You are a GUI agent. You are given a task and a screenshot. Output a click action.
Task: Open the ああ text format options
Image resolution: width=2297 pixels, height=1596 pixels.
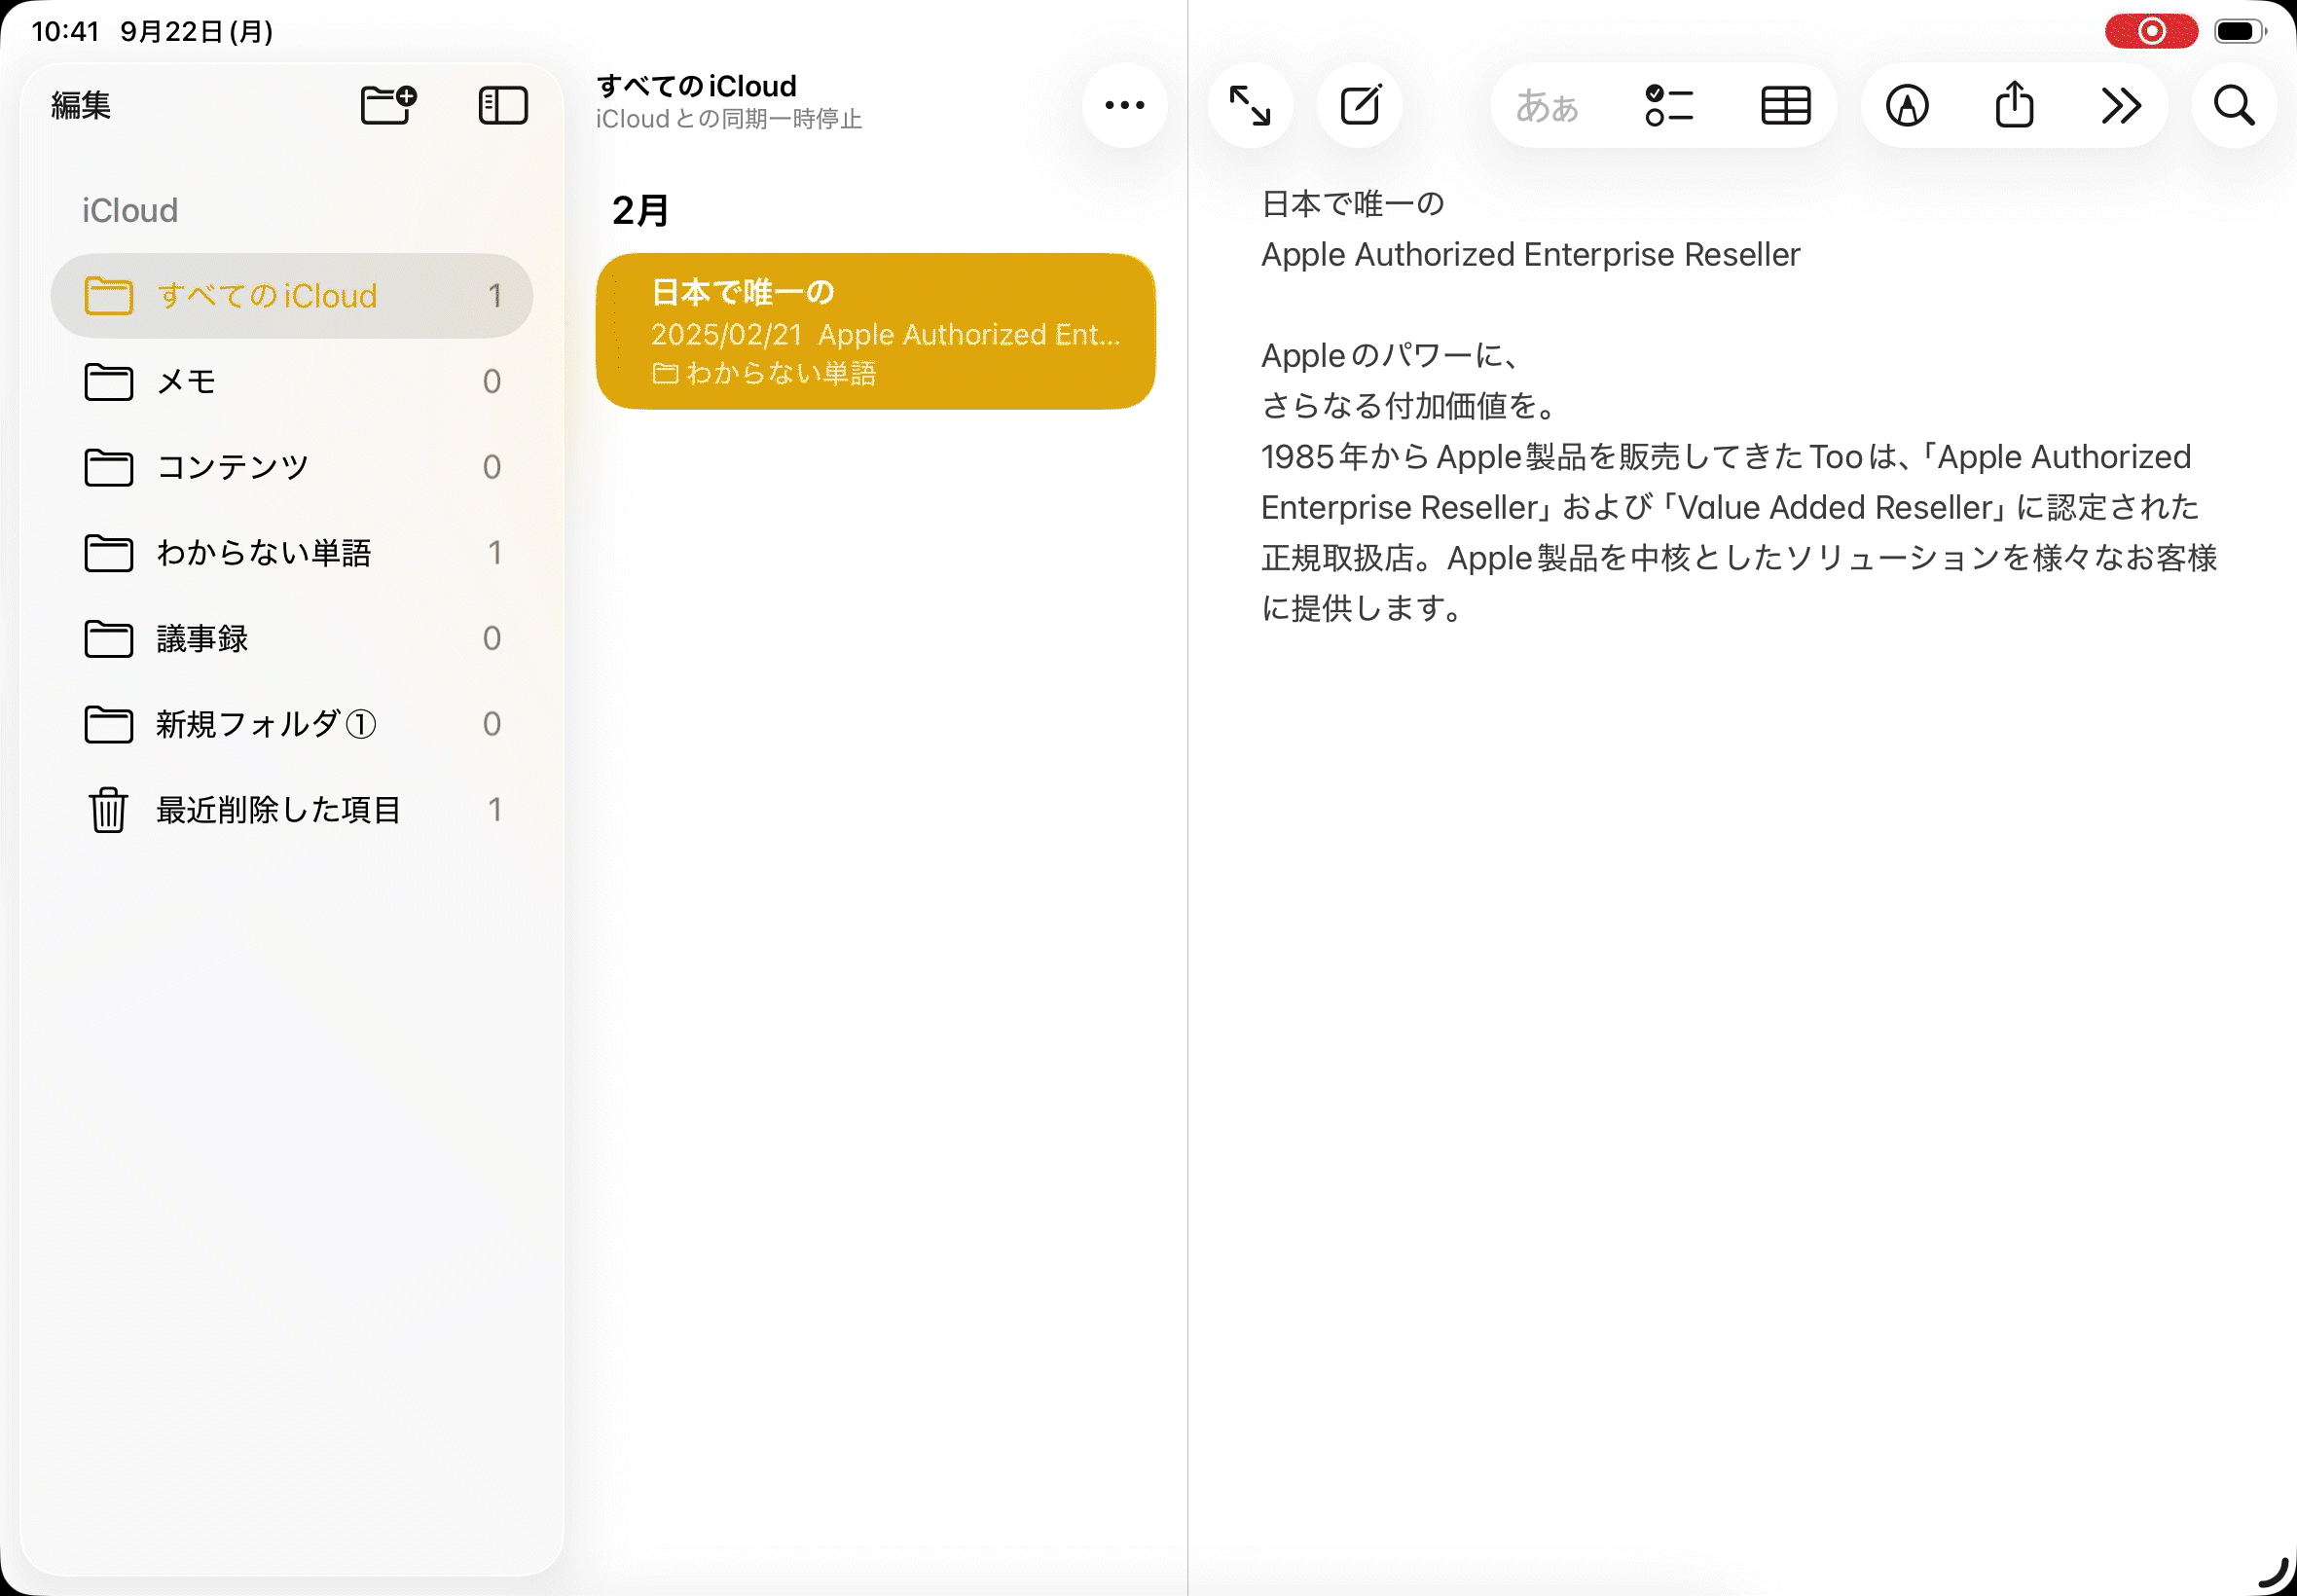pyautogui.click(x=1546, y=105)
